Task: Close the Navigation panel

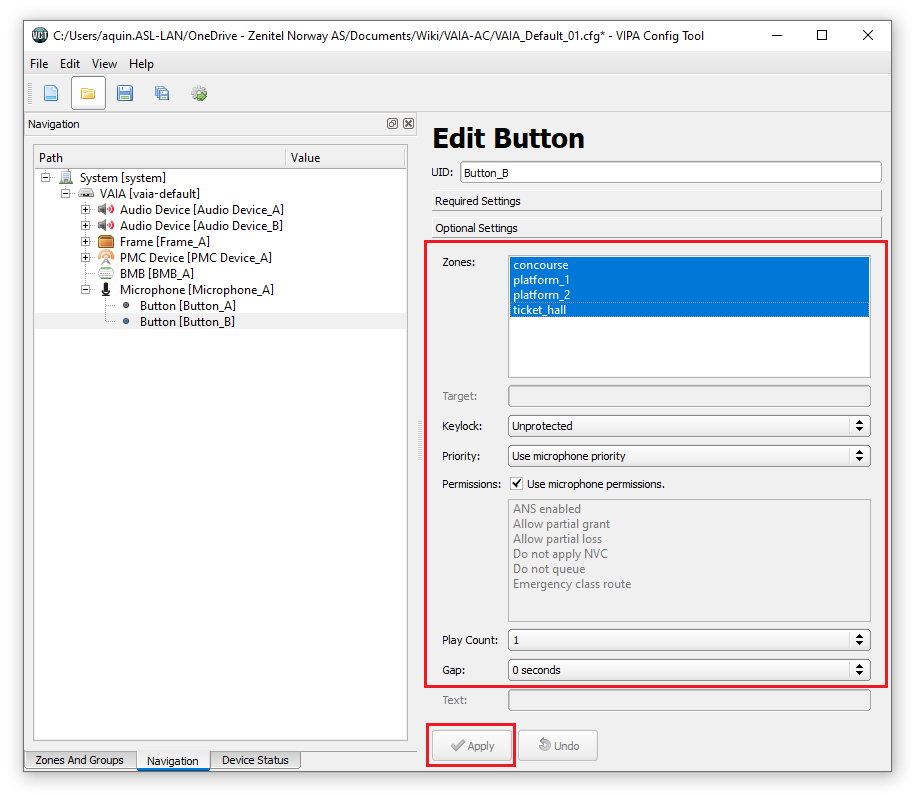Action: pos(408,124)
